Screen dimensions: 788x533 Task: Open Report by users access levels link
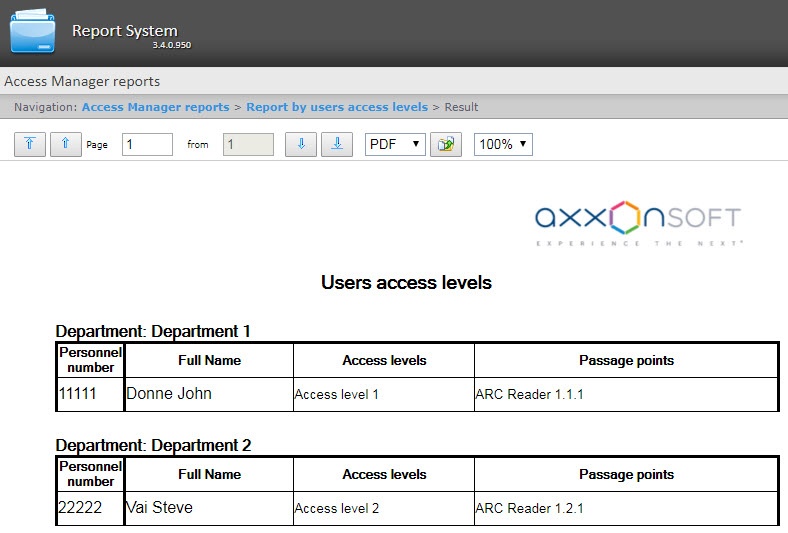coord(337,107)
